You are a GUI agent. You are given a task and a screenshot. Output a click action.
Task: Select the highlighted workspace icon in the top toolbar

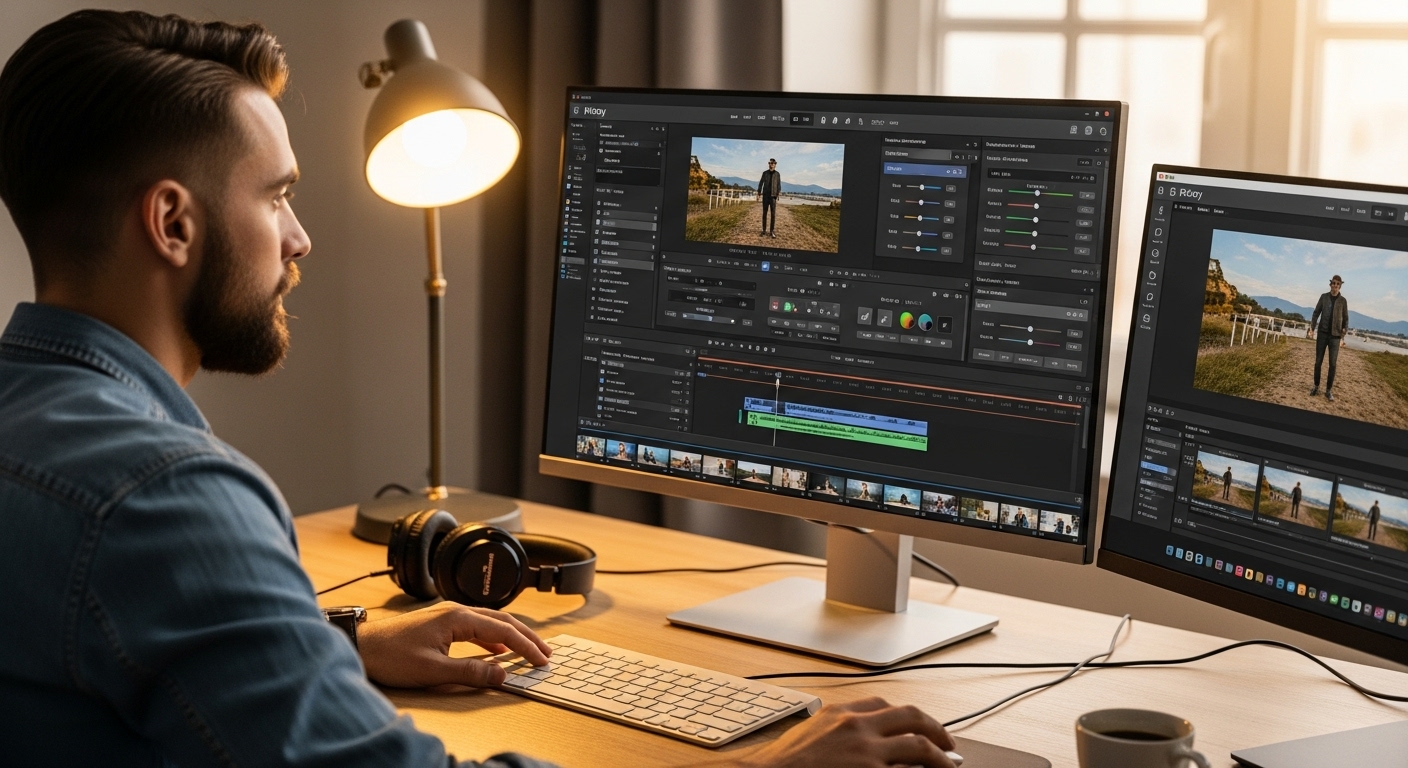(797, 118)
